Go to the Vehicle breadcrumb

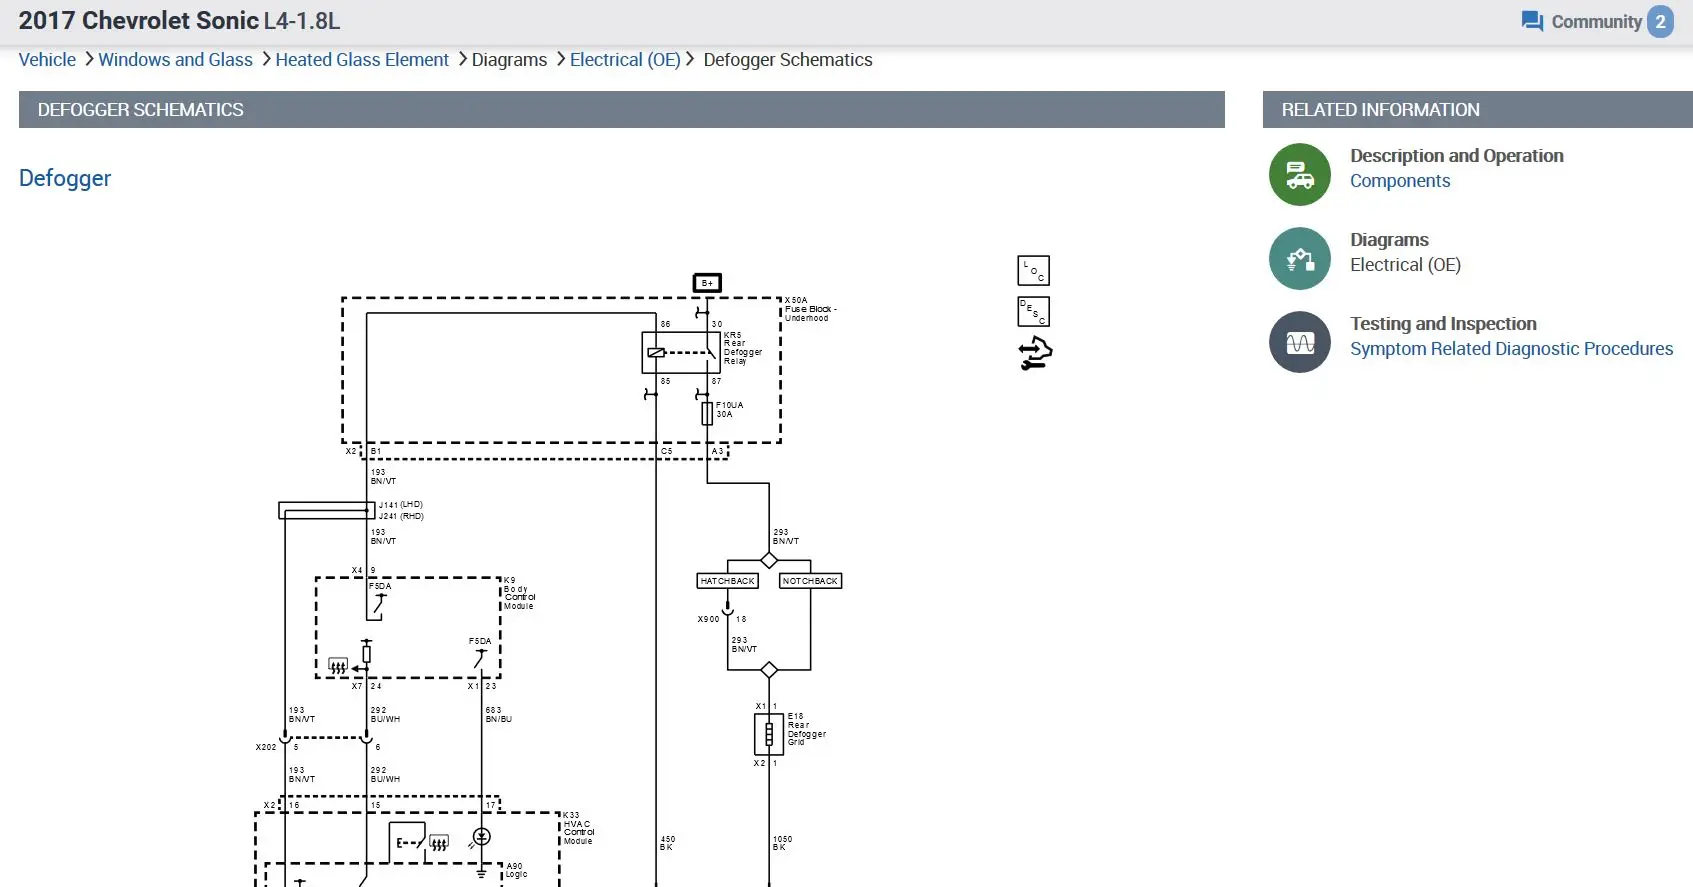click(x=47, y=60)
